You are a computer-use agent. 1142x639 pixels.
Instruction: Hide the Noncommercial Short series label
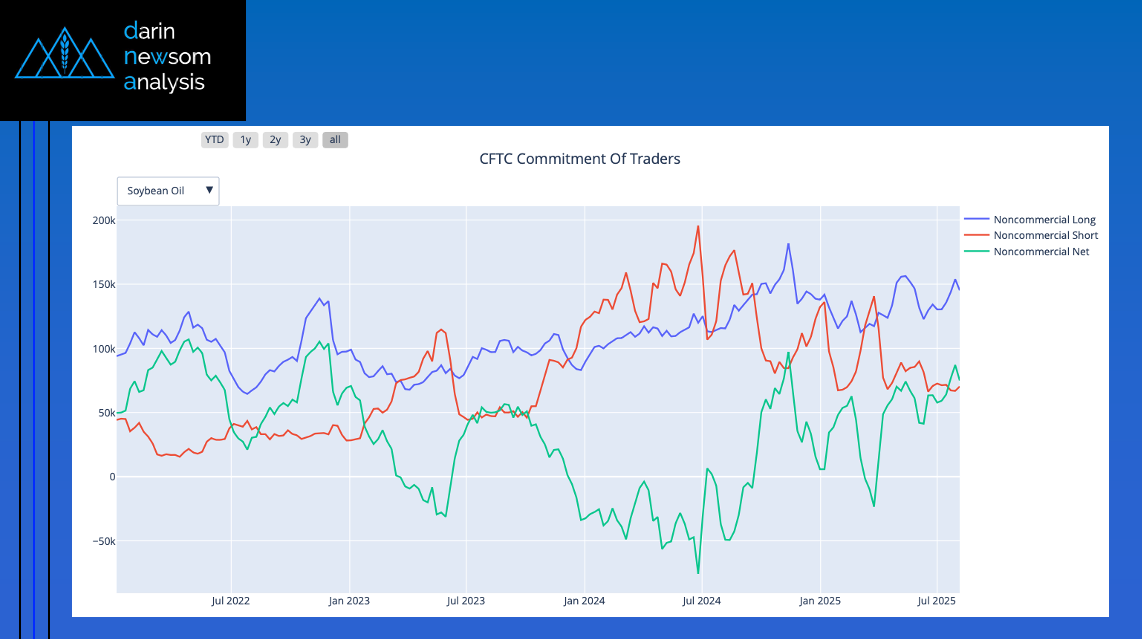[x=1045, y=236]
